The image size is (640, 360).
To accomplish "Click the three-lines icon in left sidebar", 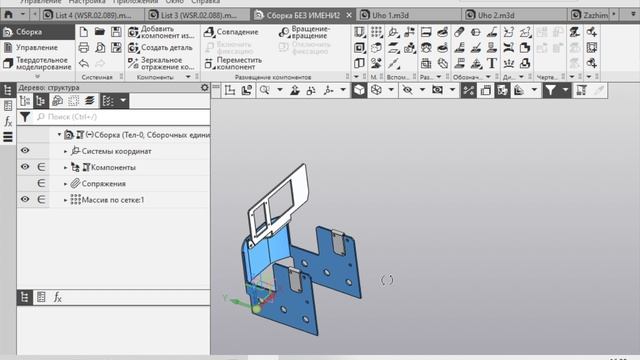I will point(8,137).
